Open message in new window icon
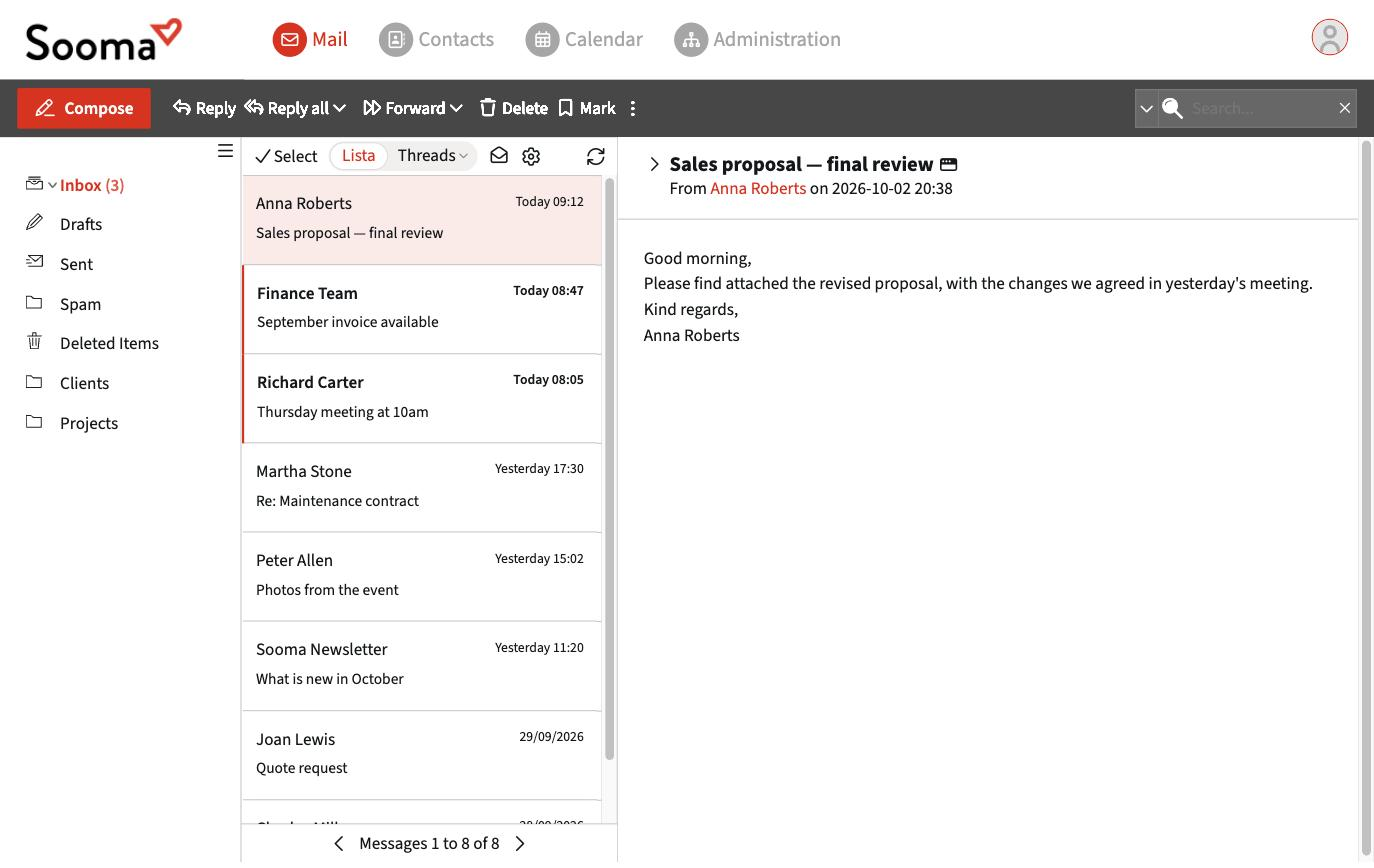1374x868 pixels. tap(948, 164)
